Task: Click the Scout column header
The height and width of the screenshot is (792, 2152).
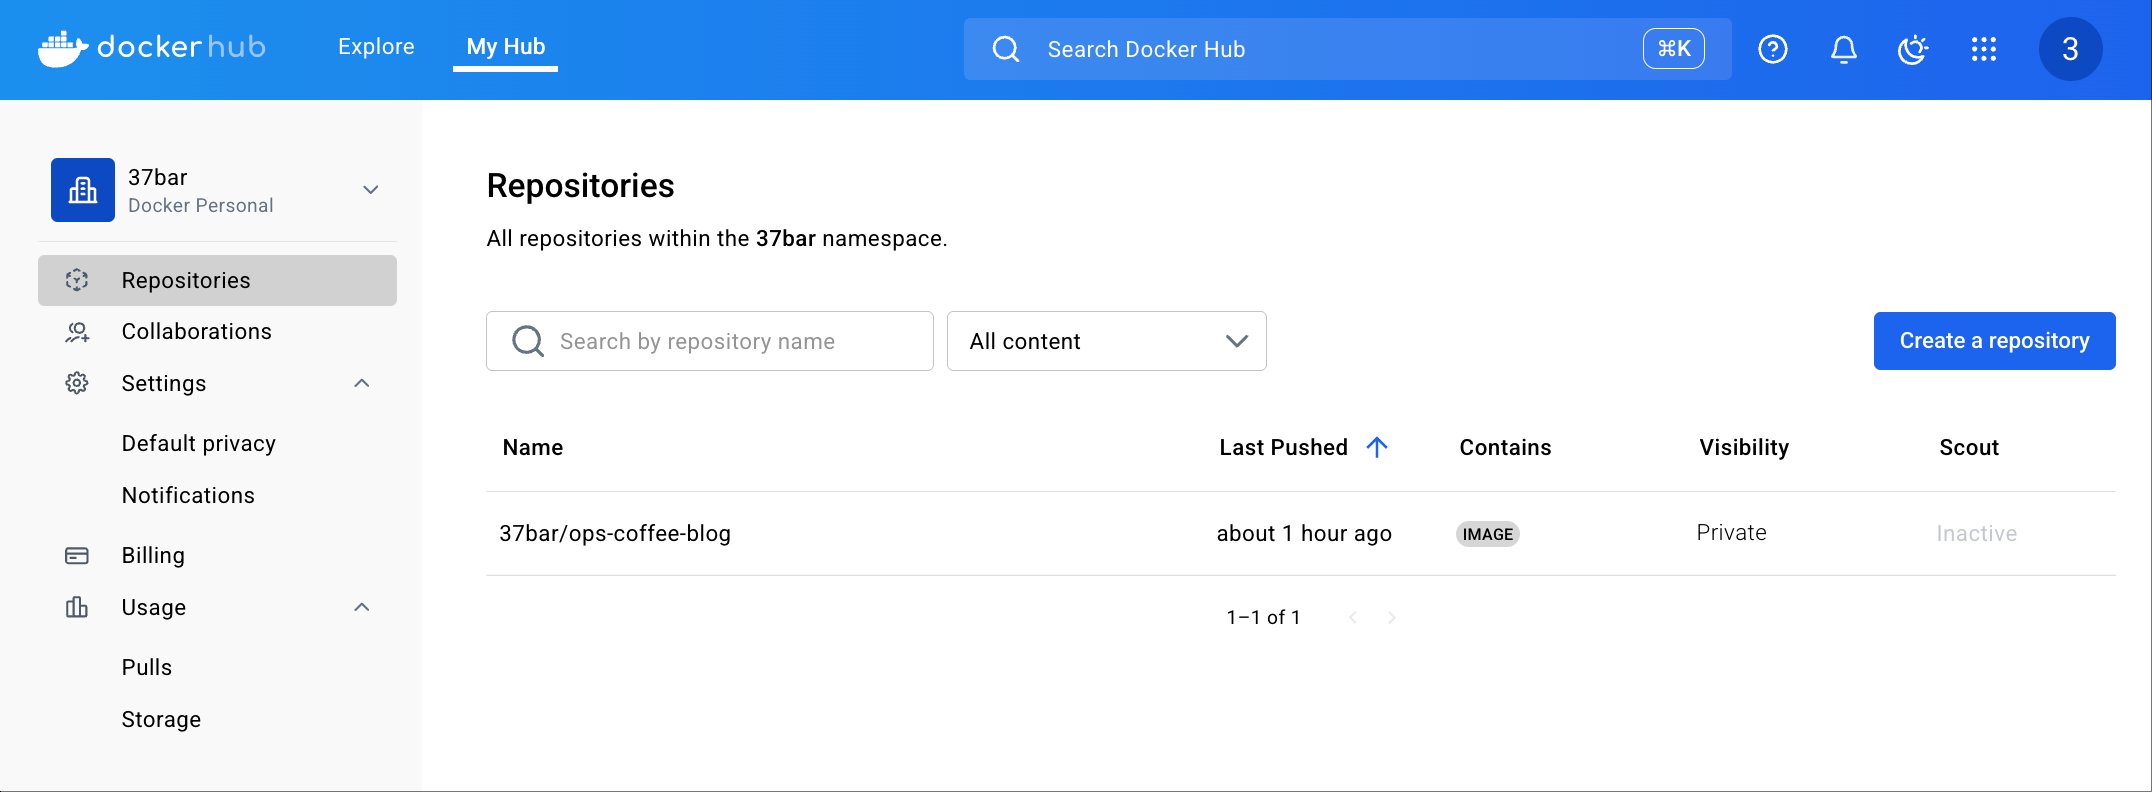Action: click(1969, 448)
